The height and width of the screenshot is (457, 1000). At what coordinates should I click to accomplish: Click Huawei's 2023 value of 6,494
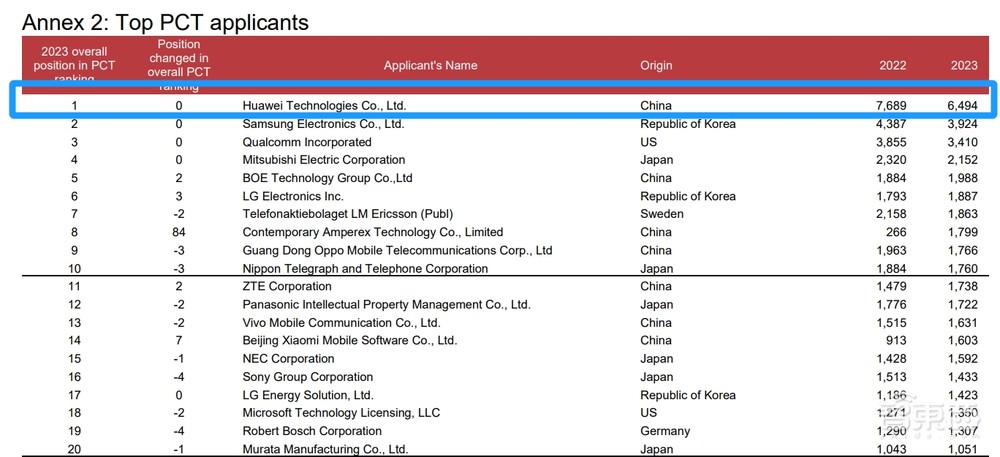click(x=961, y=106)
